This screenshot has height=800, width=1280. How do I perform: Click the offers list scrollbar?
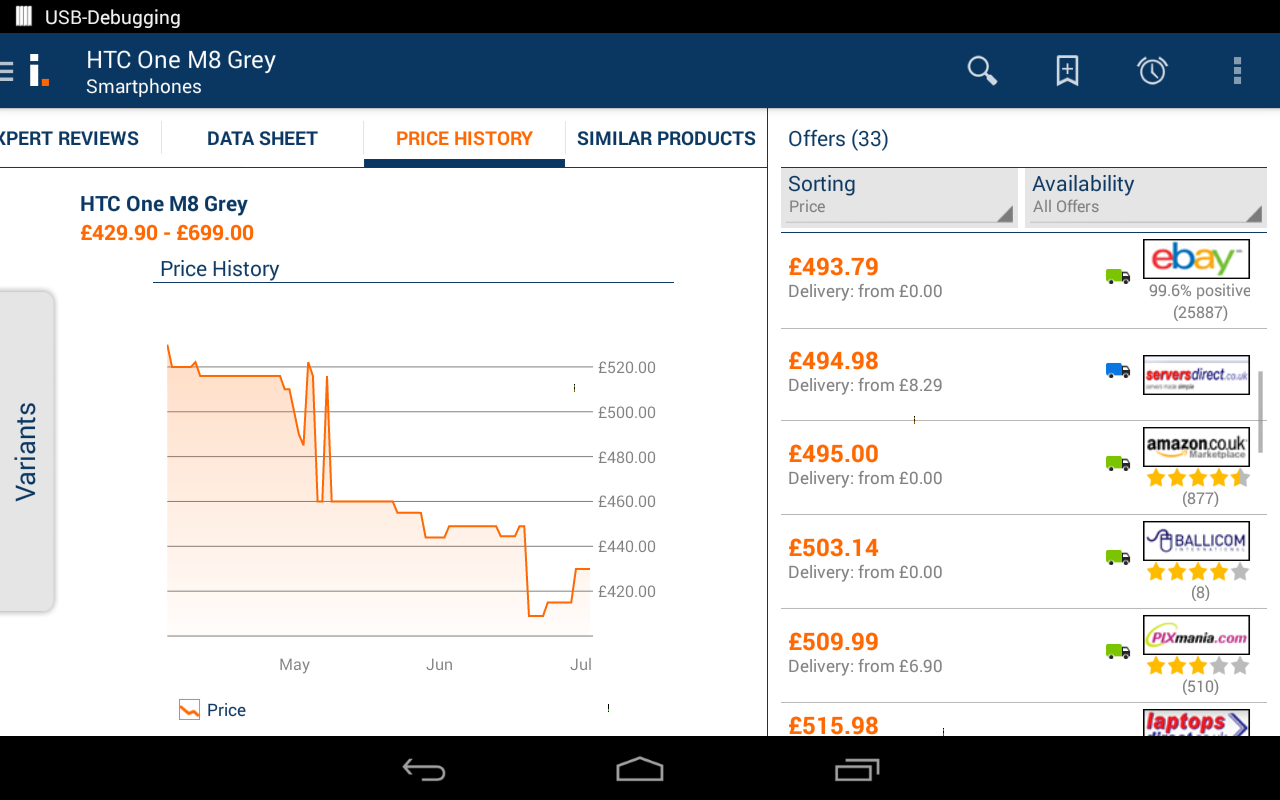point(1261,412)
